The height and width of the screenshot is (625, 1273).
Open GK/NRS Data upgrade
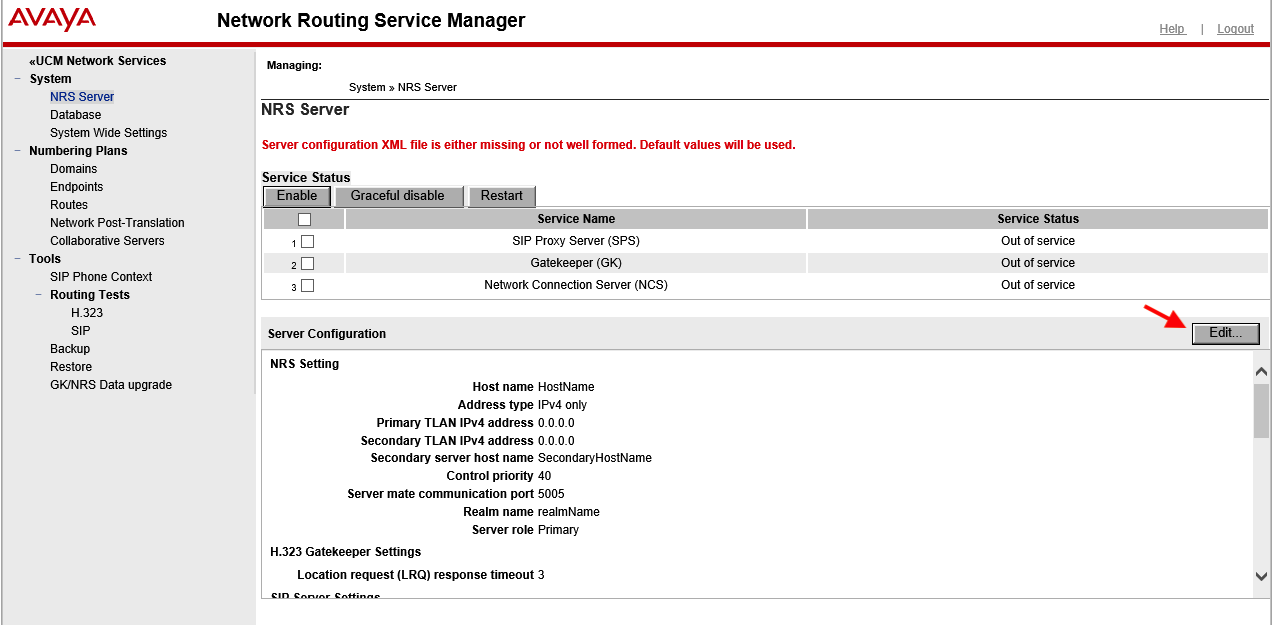[x=111, y=385]
